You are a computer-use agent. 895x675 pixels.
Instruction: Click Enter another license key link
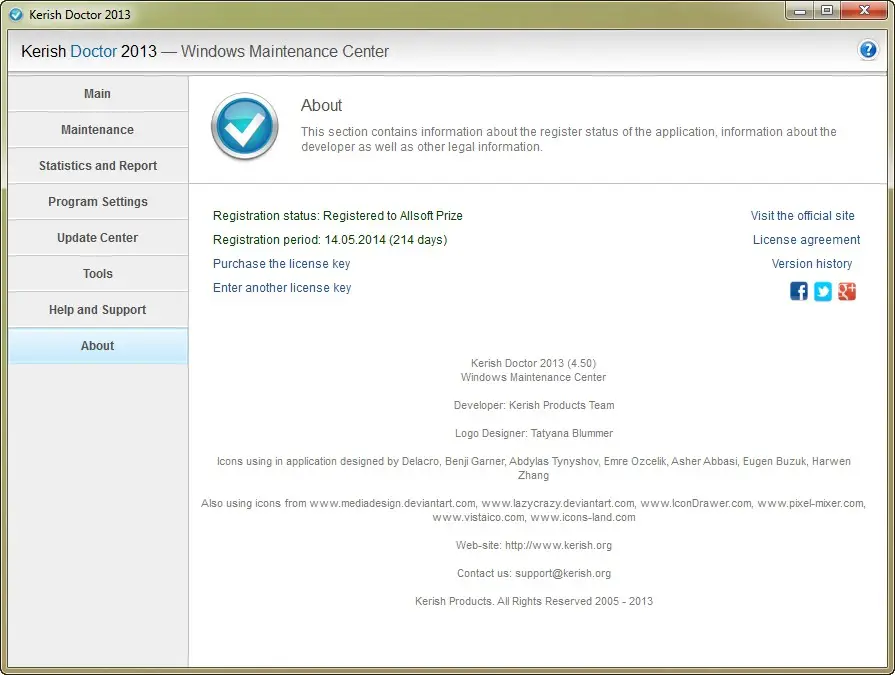point(282,288)
